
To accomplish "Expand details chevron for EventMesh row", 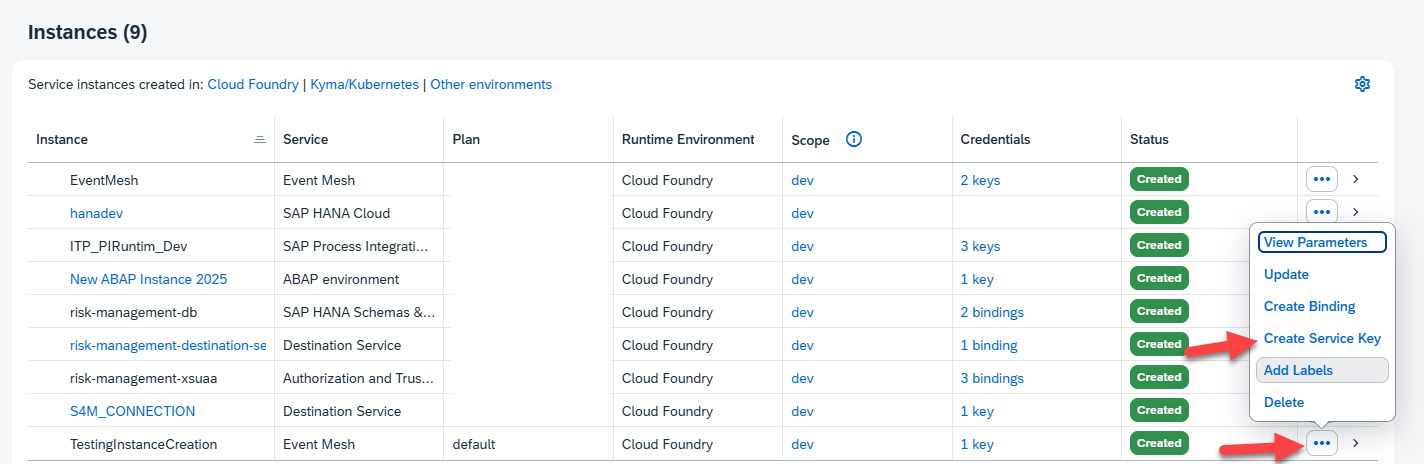I will coord(1355,179).
